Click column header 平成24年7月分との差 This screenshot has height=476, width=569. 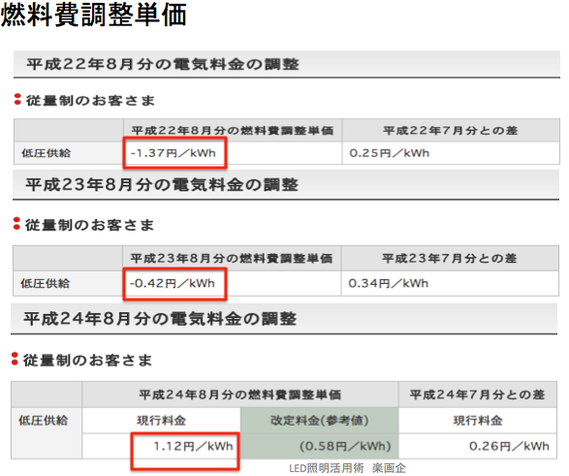pos(477,394)
